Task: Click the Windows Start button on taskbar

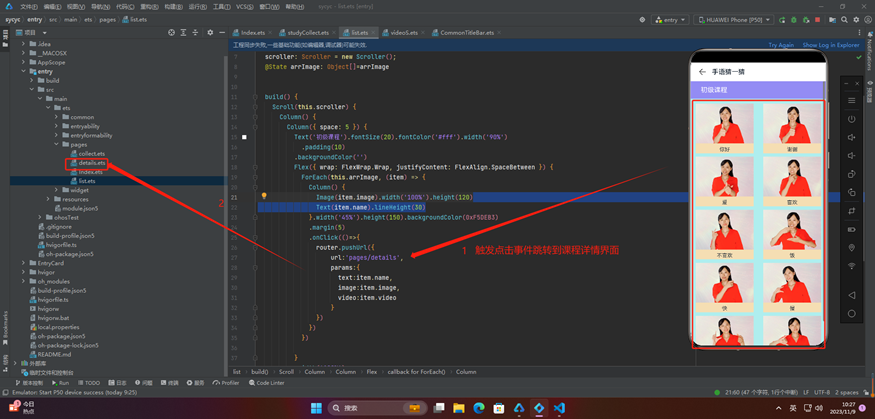Action: (316, 408)
